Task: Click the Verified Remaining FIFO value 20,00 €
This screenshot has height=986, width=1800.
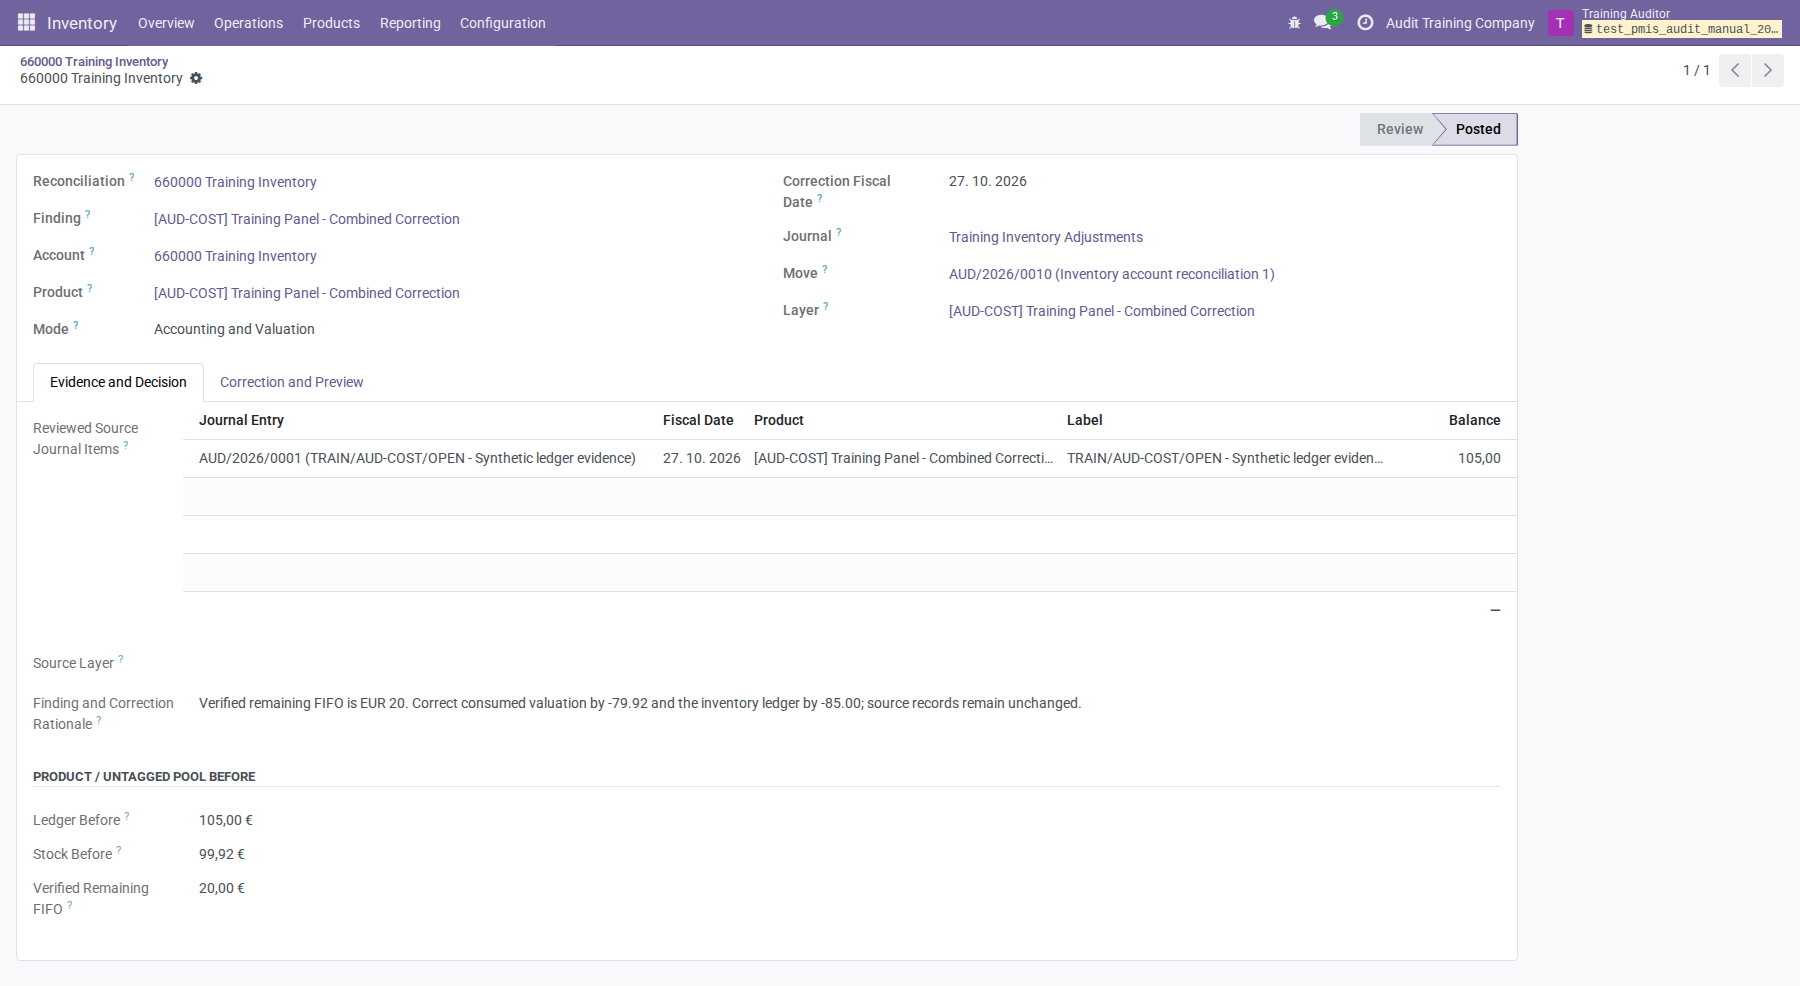Action: pos(222,888)
